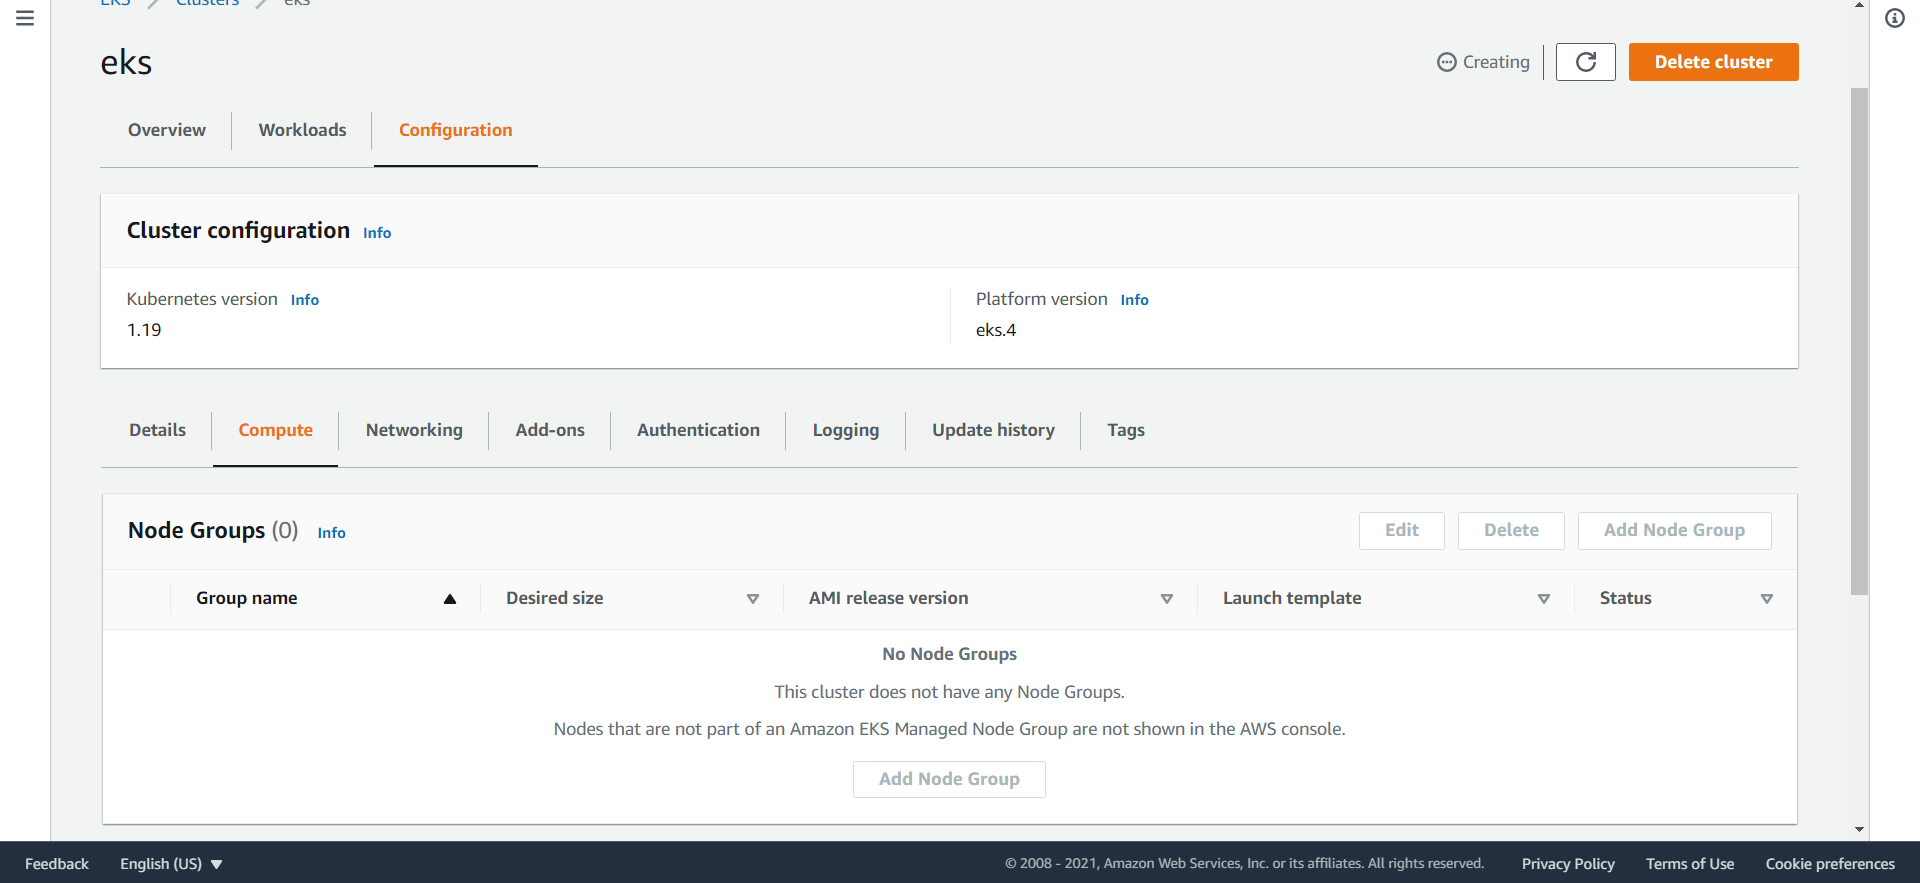Viewport: 1920px width, 883px height.
Task: Select the Kubernetes version value 1.19
Action: point(144,330)
